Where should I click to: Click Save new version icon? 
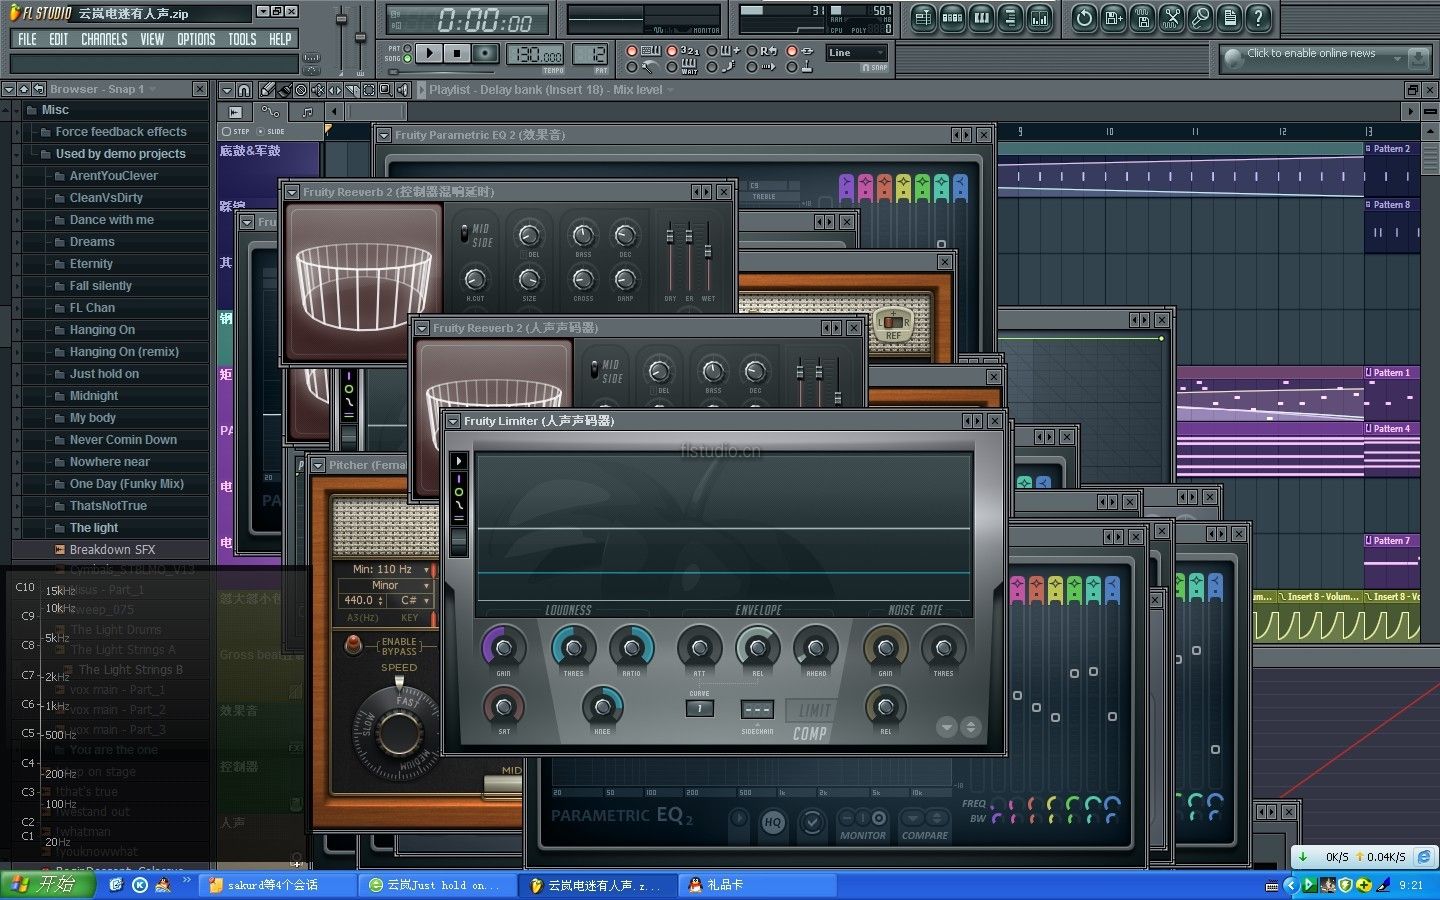coord(1113,17)
